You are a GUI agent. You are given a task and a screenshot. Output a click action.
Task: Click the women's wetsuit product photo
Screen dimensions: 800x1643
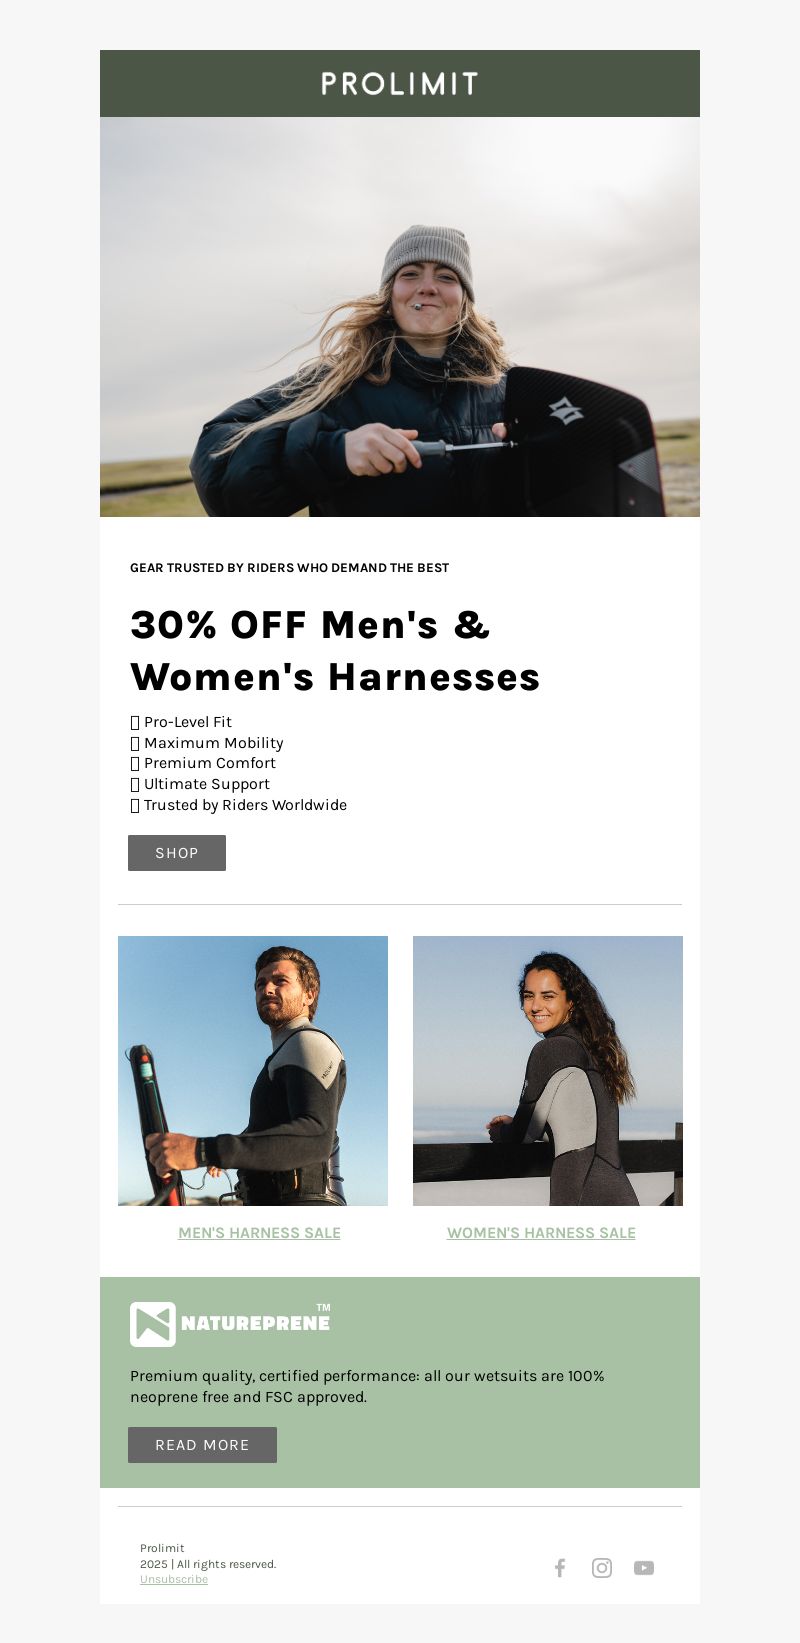click(548, 1071)
